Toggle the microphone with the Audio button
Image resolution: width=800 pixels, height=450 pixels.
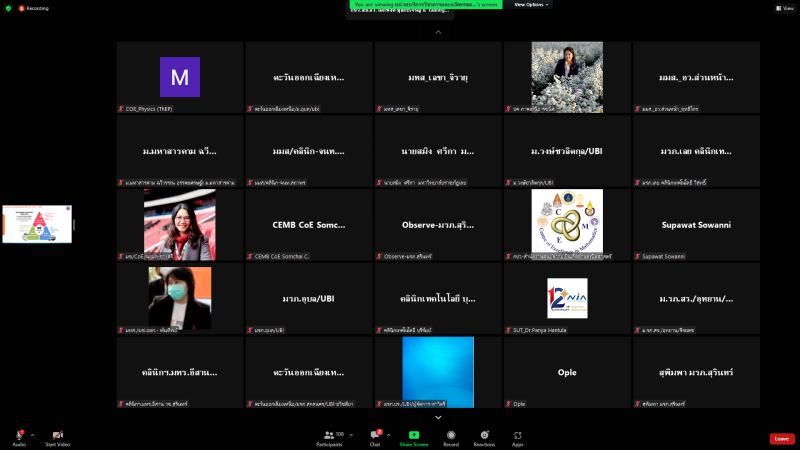(19, 437)
